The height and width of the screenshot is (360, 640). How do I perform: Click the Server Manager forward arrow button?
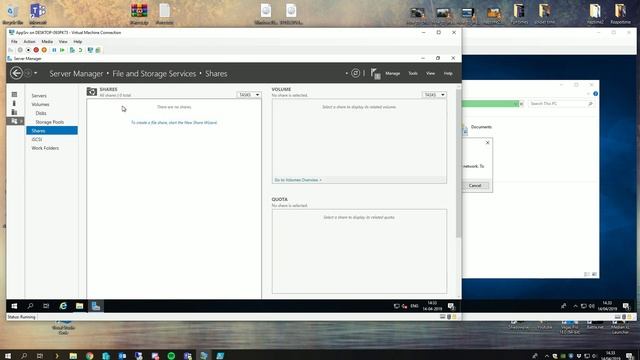28,73
